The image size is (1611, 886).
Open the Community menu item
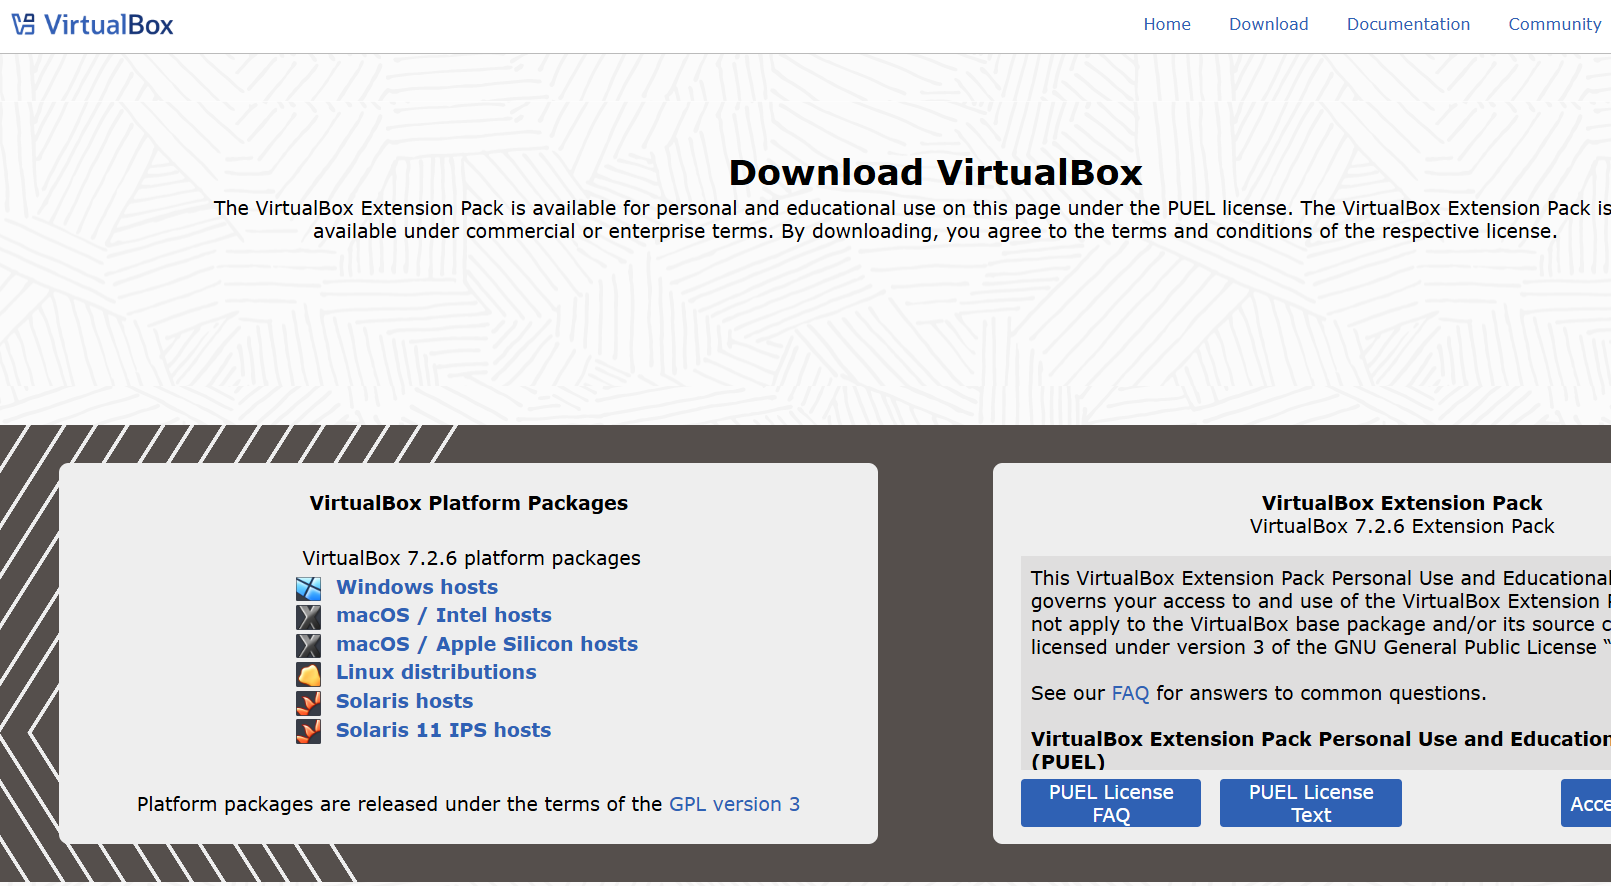1554,24
